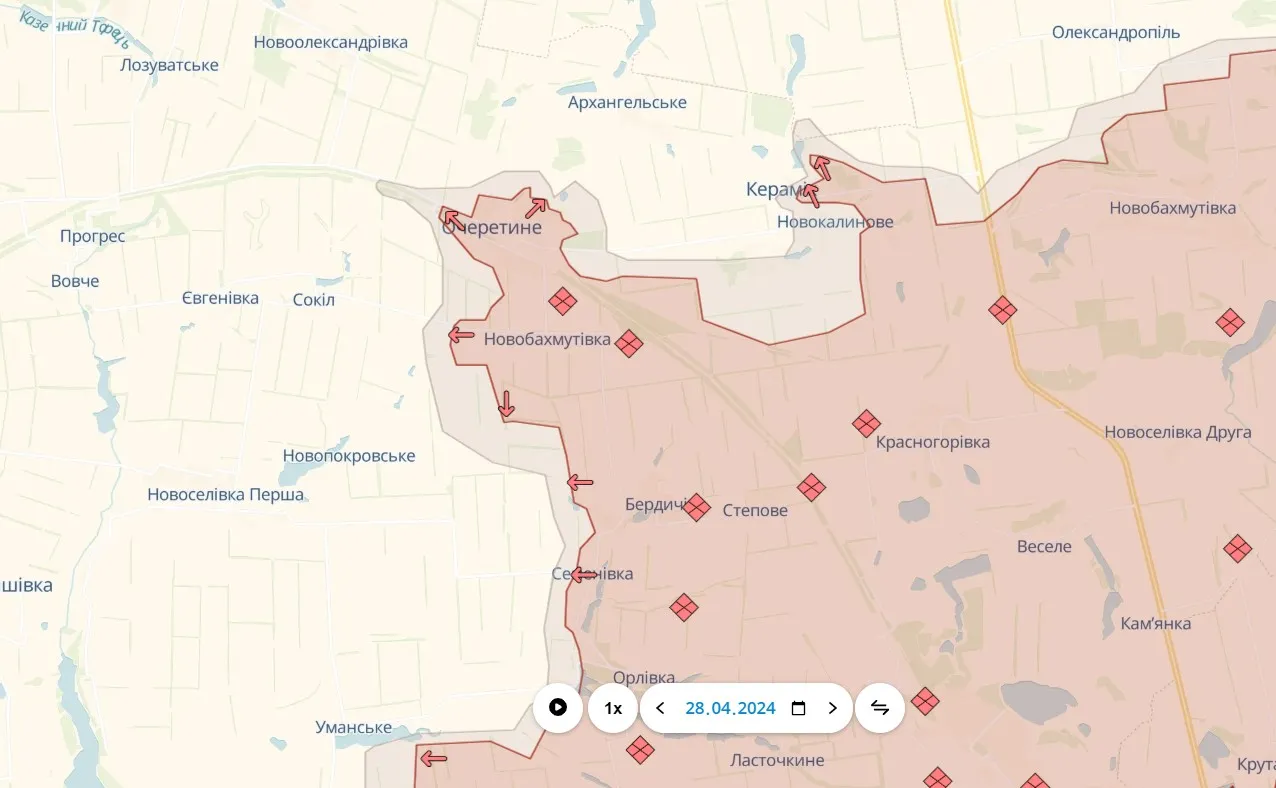Select the battle diamond east of Очеретине
1276x788 pixels.
(562, 301)
